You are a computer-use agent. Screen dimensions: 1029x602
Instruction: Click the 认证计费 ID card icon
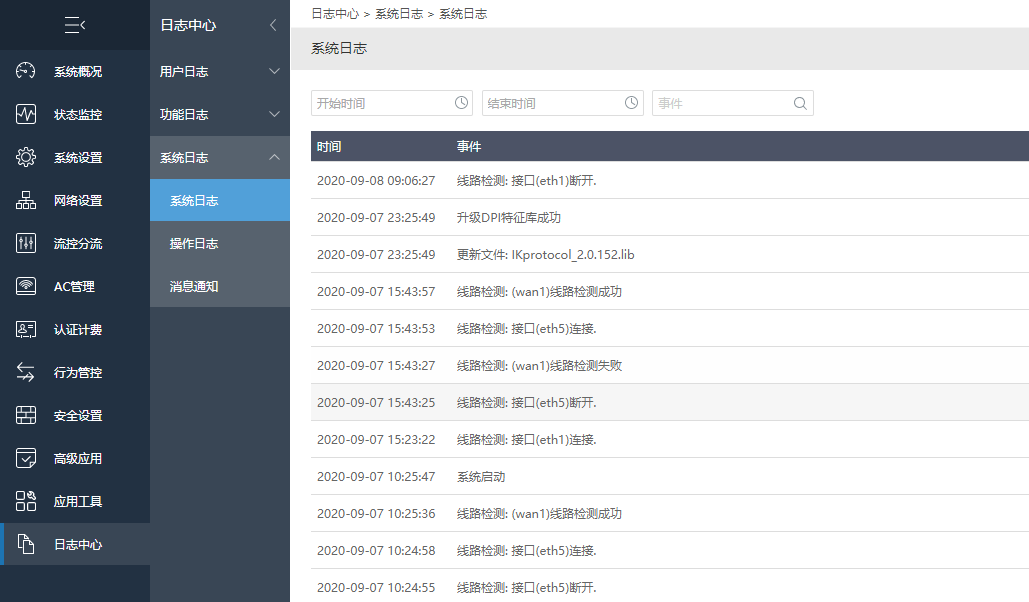(x=26, y=329)
